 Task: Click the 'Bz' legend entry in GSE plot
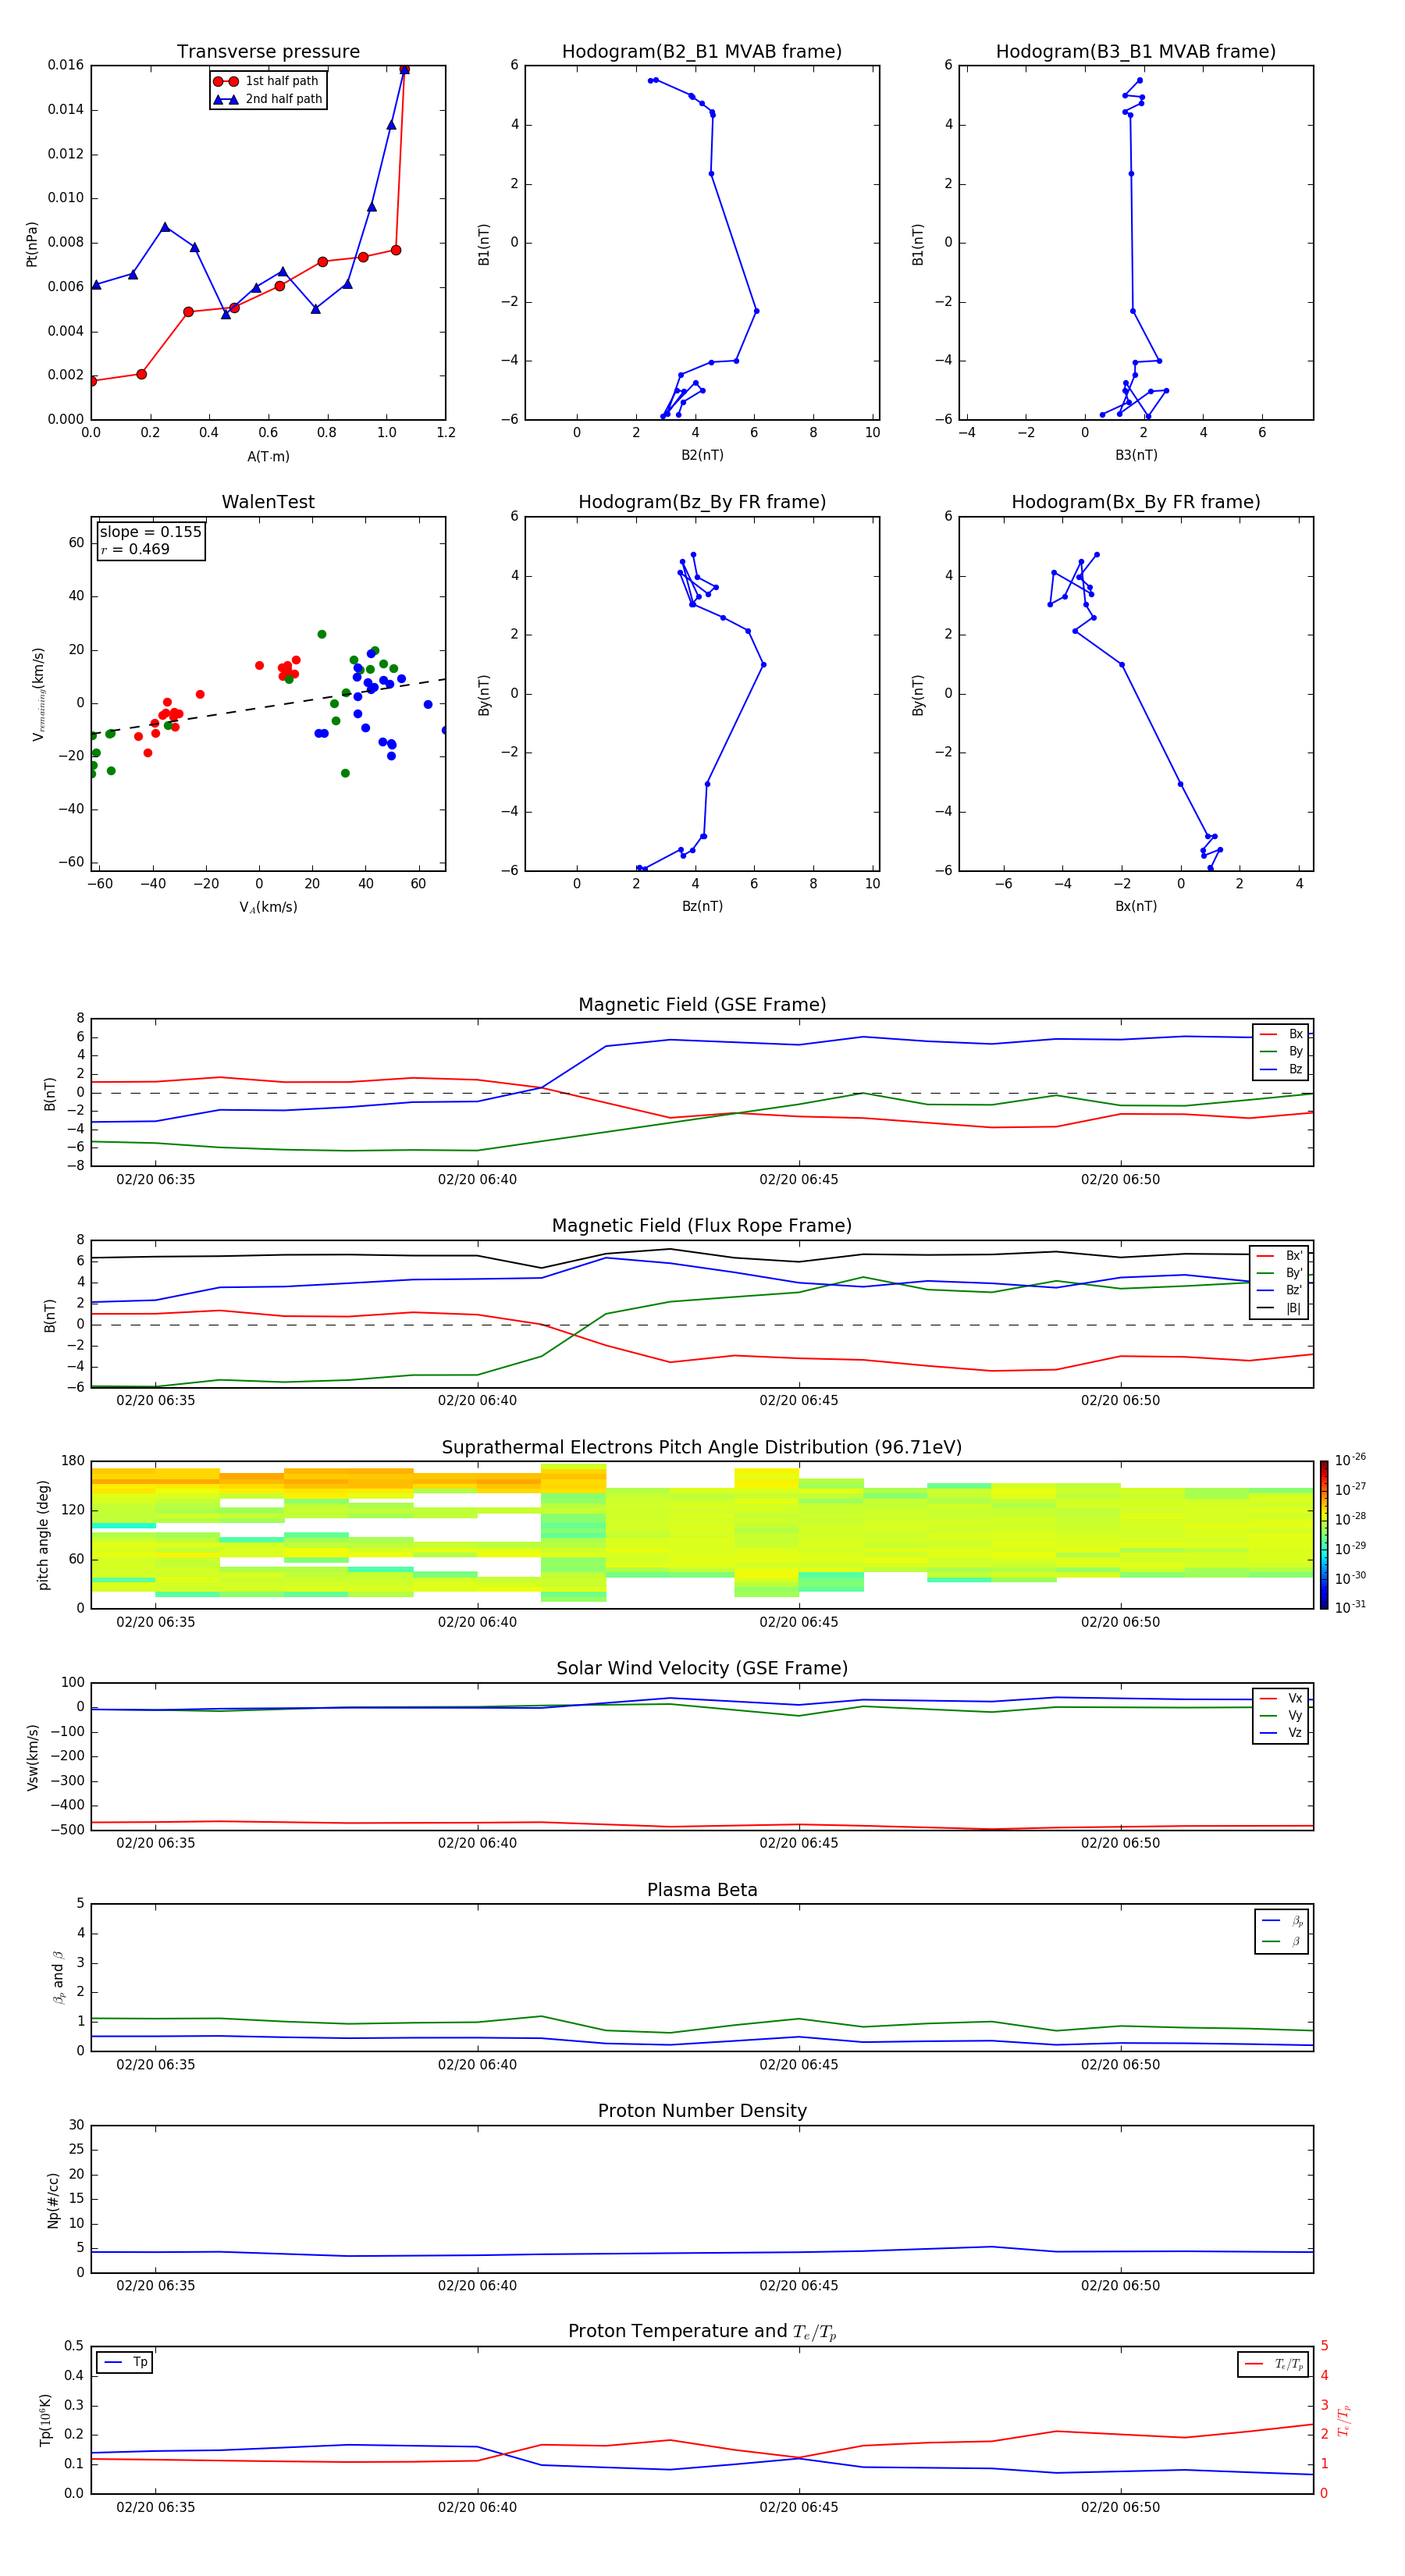tap(1281, 1069)
